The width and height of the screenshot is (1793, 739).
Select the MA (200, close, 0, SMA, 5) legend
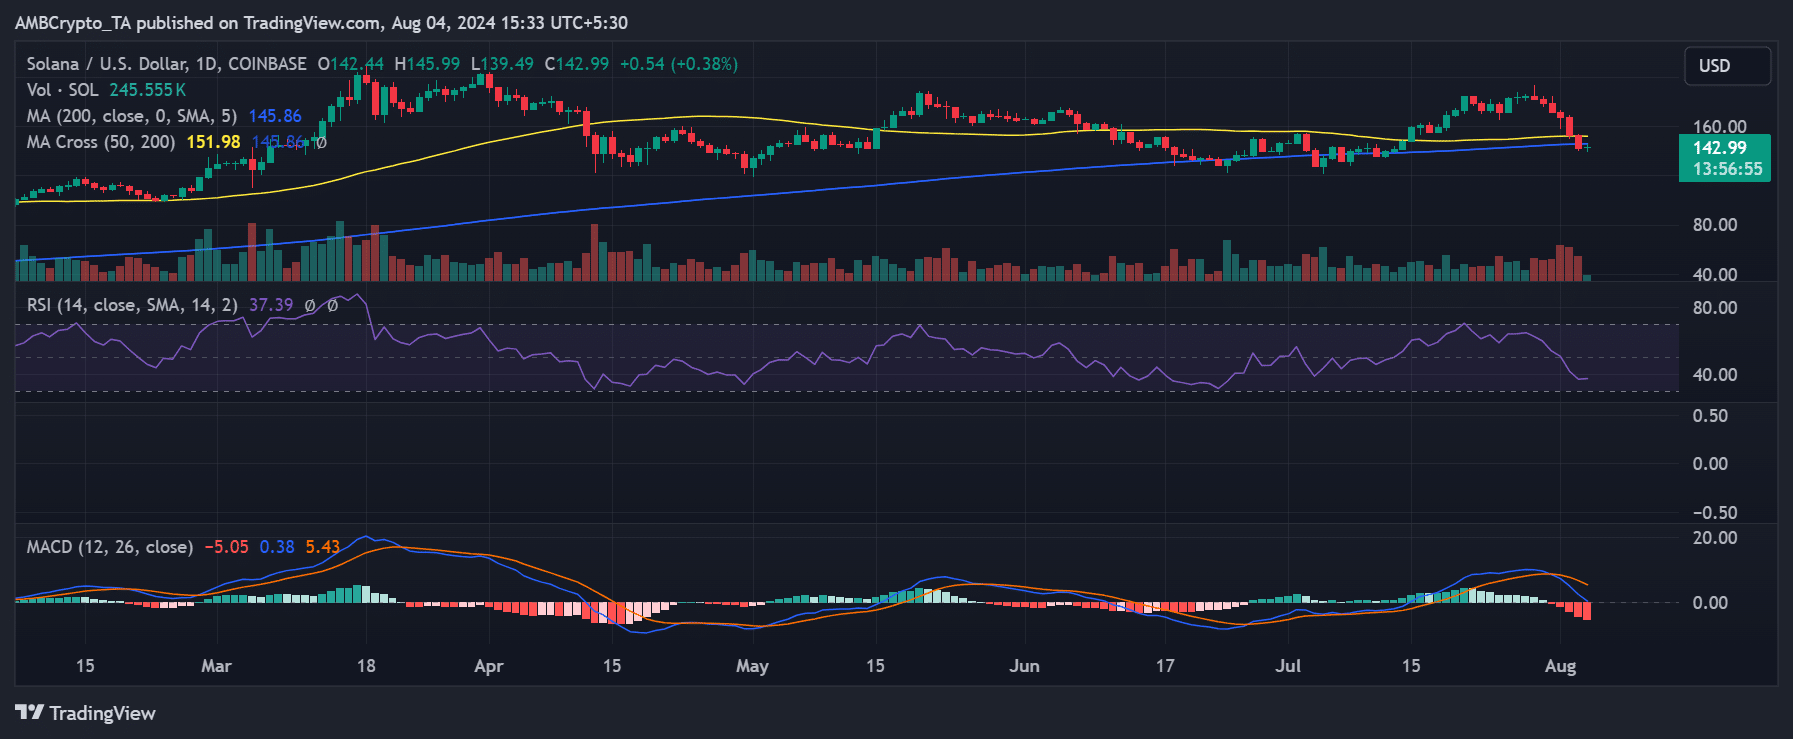(131, 116)
